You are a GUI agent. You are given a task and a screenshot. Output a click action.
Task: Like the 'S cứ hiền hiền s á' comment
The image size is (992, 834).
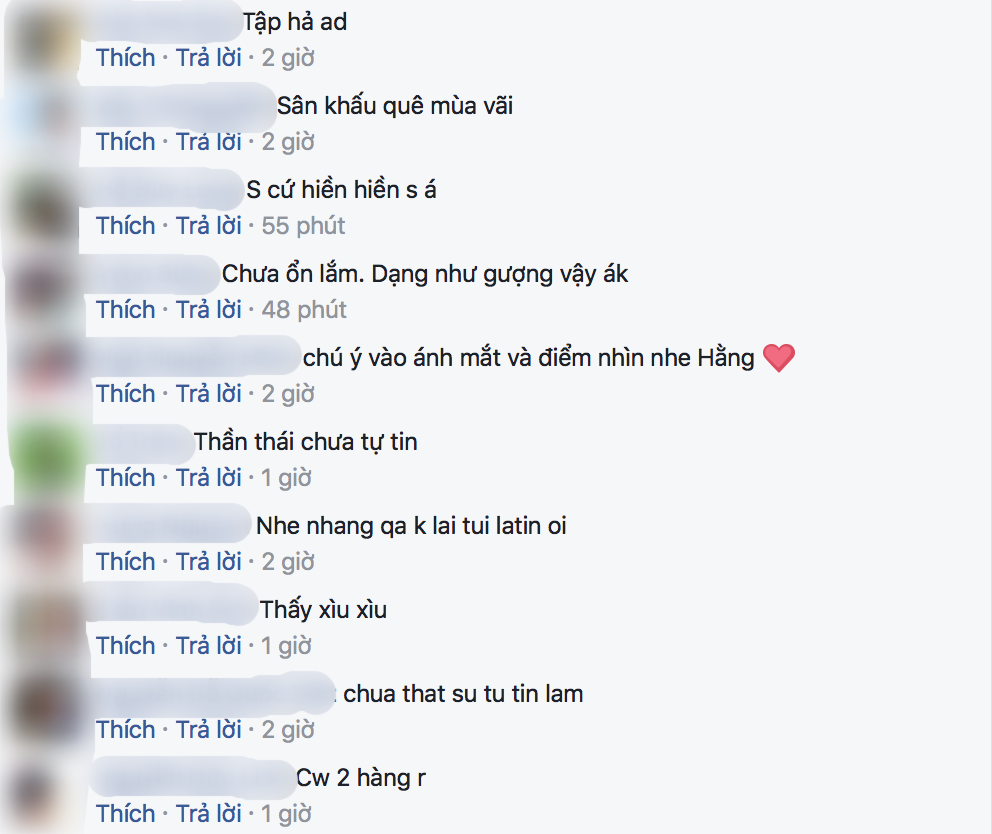point(125,226)
